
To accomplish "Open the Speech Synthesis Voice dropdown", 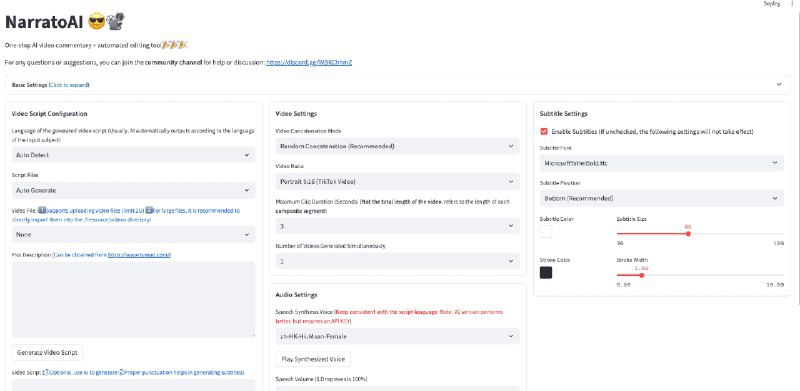I will coord(397,336).
